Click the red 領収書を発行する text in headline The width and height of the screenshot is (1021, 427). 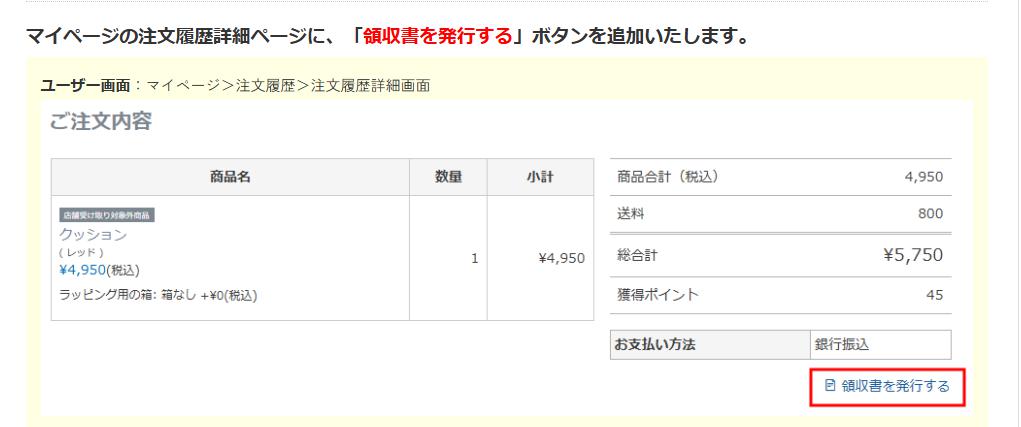[438, 36]
